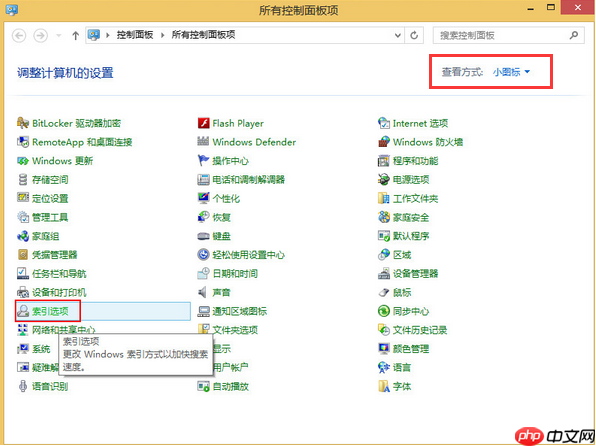Open the 电源选项 icon
This screenshot has height=446, width=596.
(384, 179)
